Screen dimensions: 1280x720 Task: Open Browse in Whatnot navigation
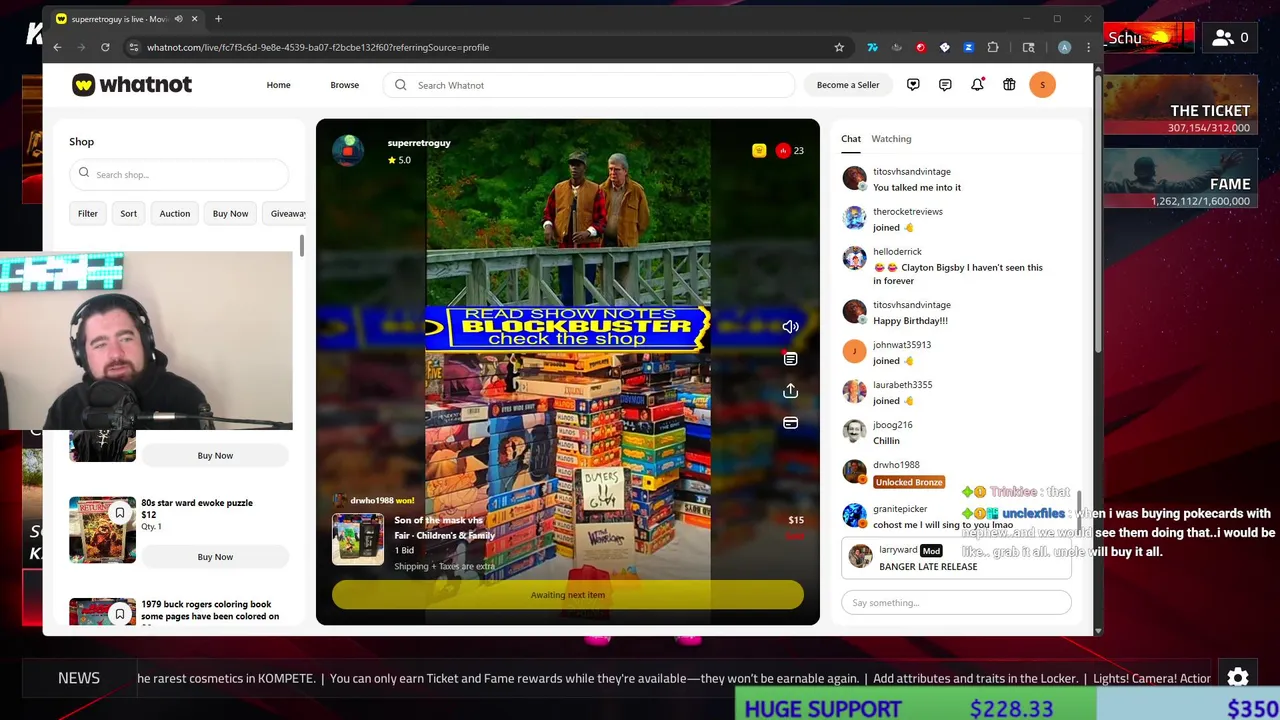tap(344, 85)
